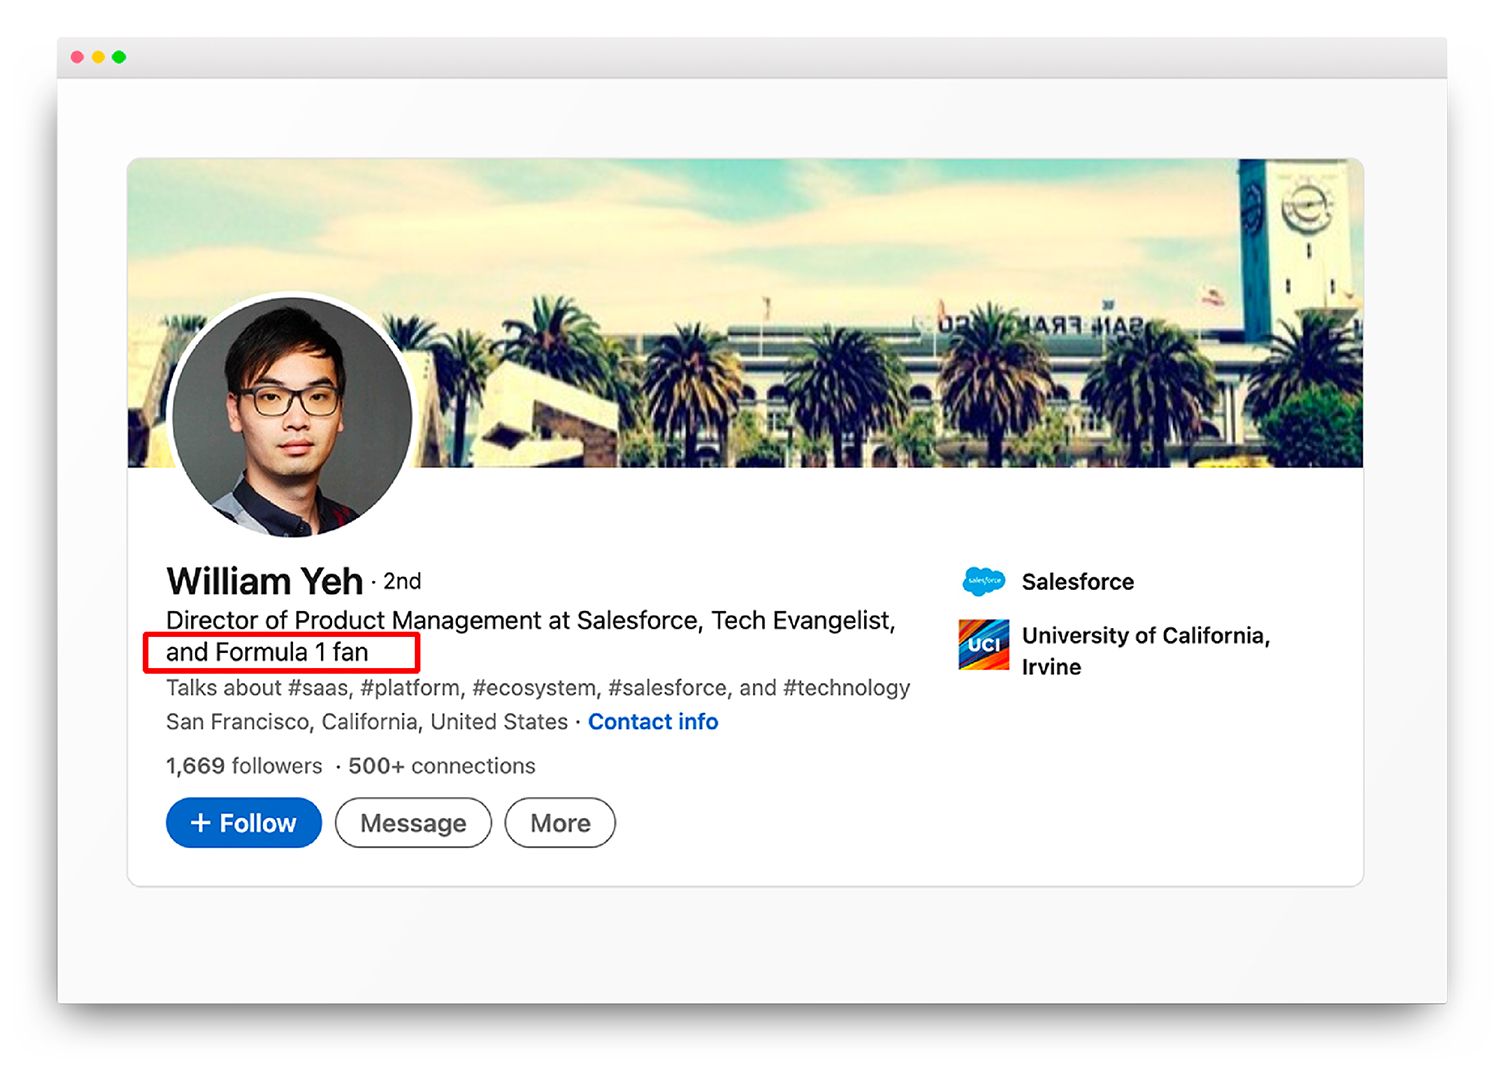Viewport: 1500px width, 1075px height.
Task: Click the blue Follow button
Action: click(244, 822)
